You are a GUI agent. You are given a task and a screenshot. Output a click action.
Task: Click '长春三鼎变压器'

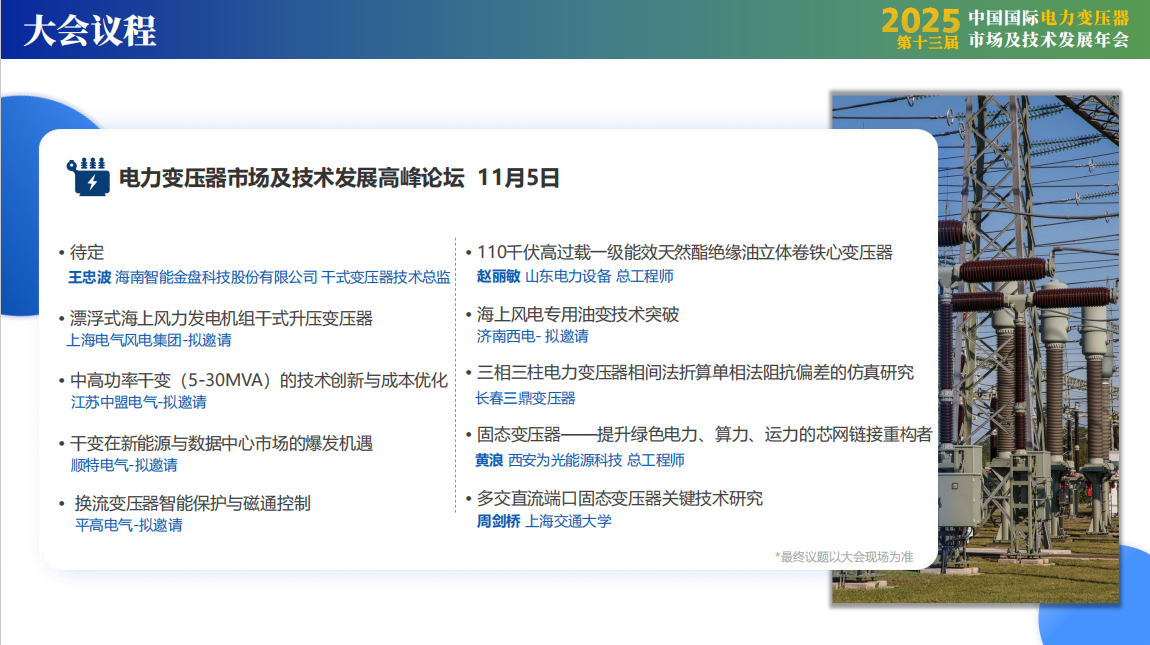525,398
